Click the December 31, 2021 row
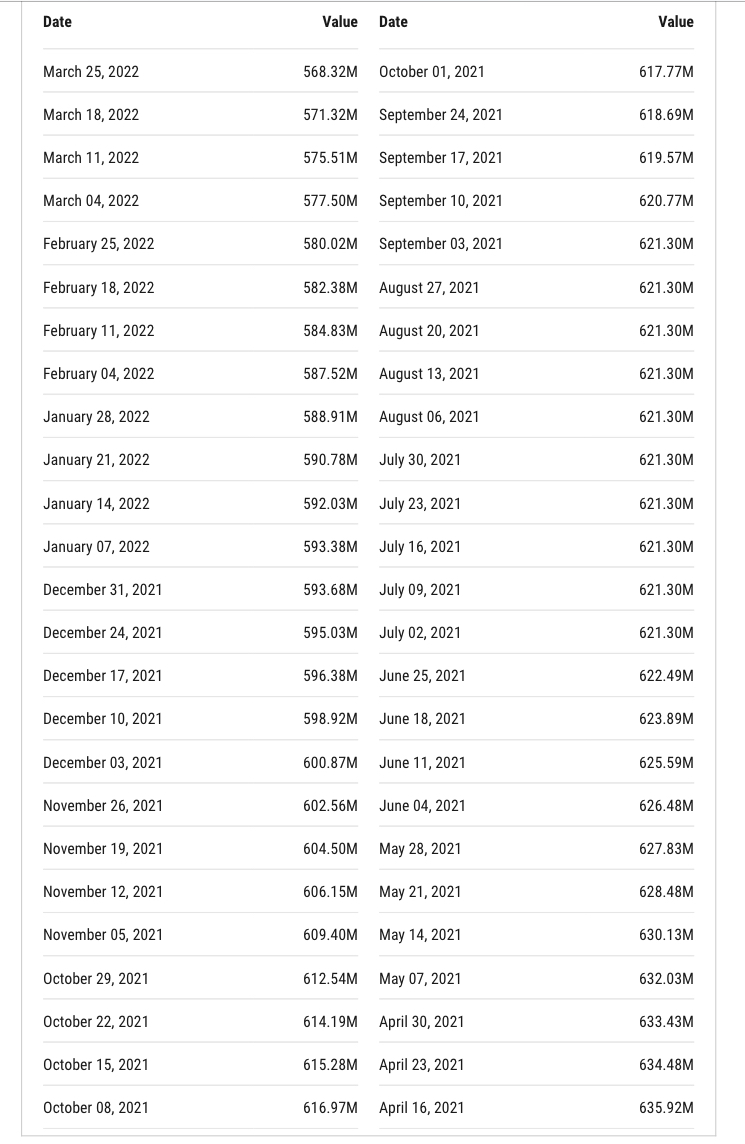Viewport: 745px width, 1144px height. click(x=201, y=590)
